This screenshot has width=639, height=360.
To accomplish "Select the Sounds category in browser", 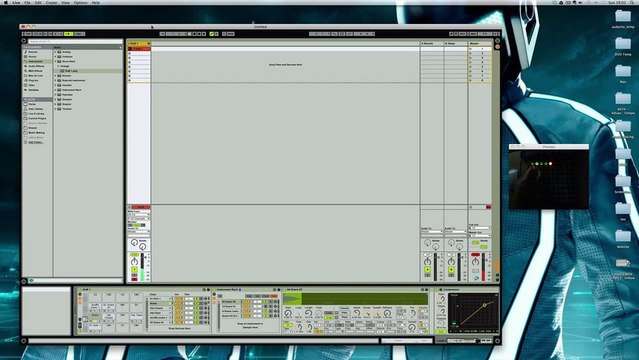I will tap(33, 52).
